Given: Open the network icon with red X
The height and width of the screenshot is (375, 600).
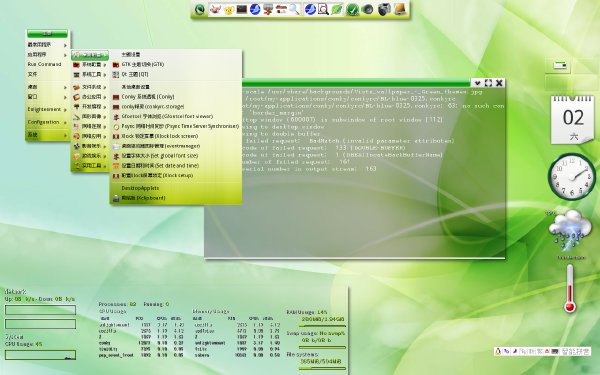Looking at the screenshot, I should [268, 10].
